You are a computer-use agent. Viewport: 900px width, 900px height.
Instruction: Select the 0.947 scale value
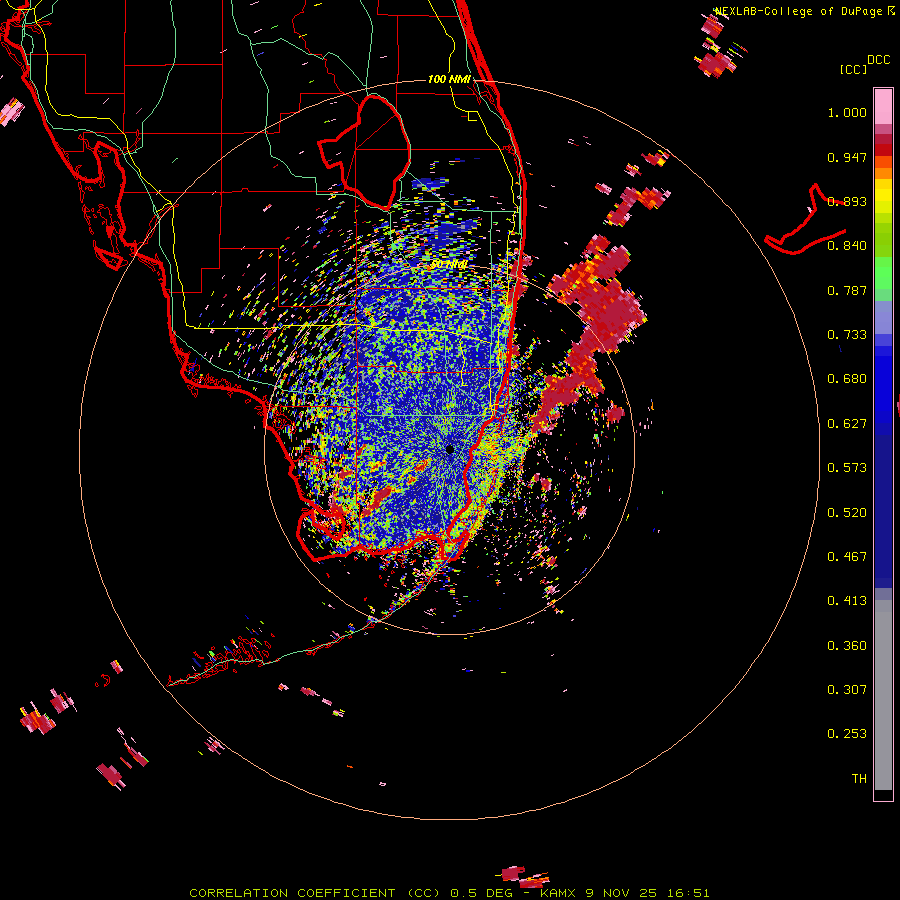point(847,157)
